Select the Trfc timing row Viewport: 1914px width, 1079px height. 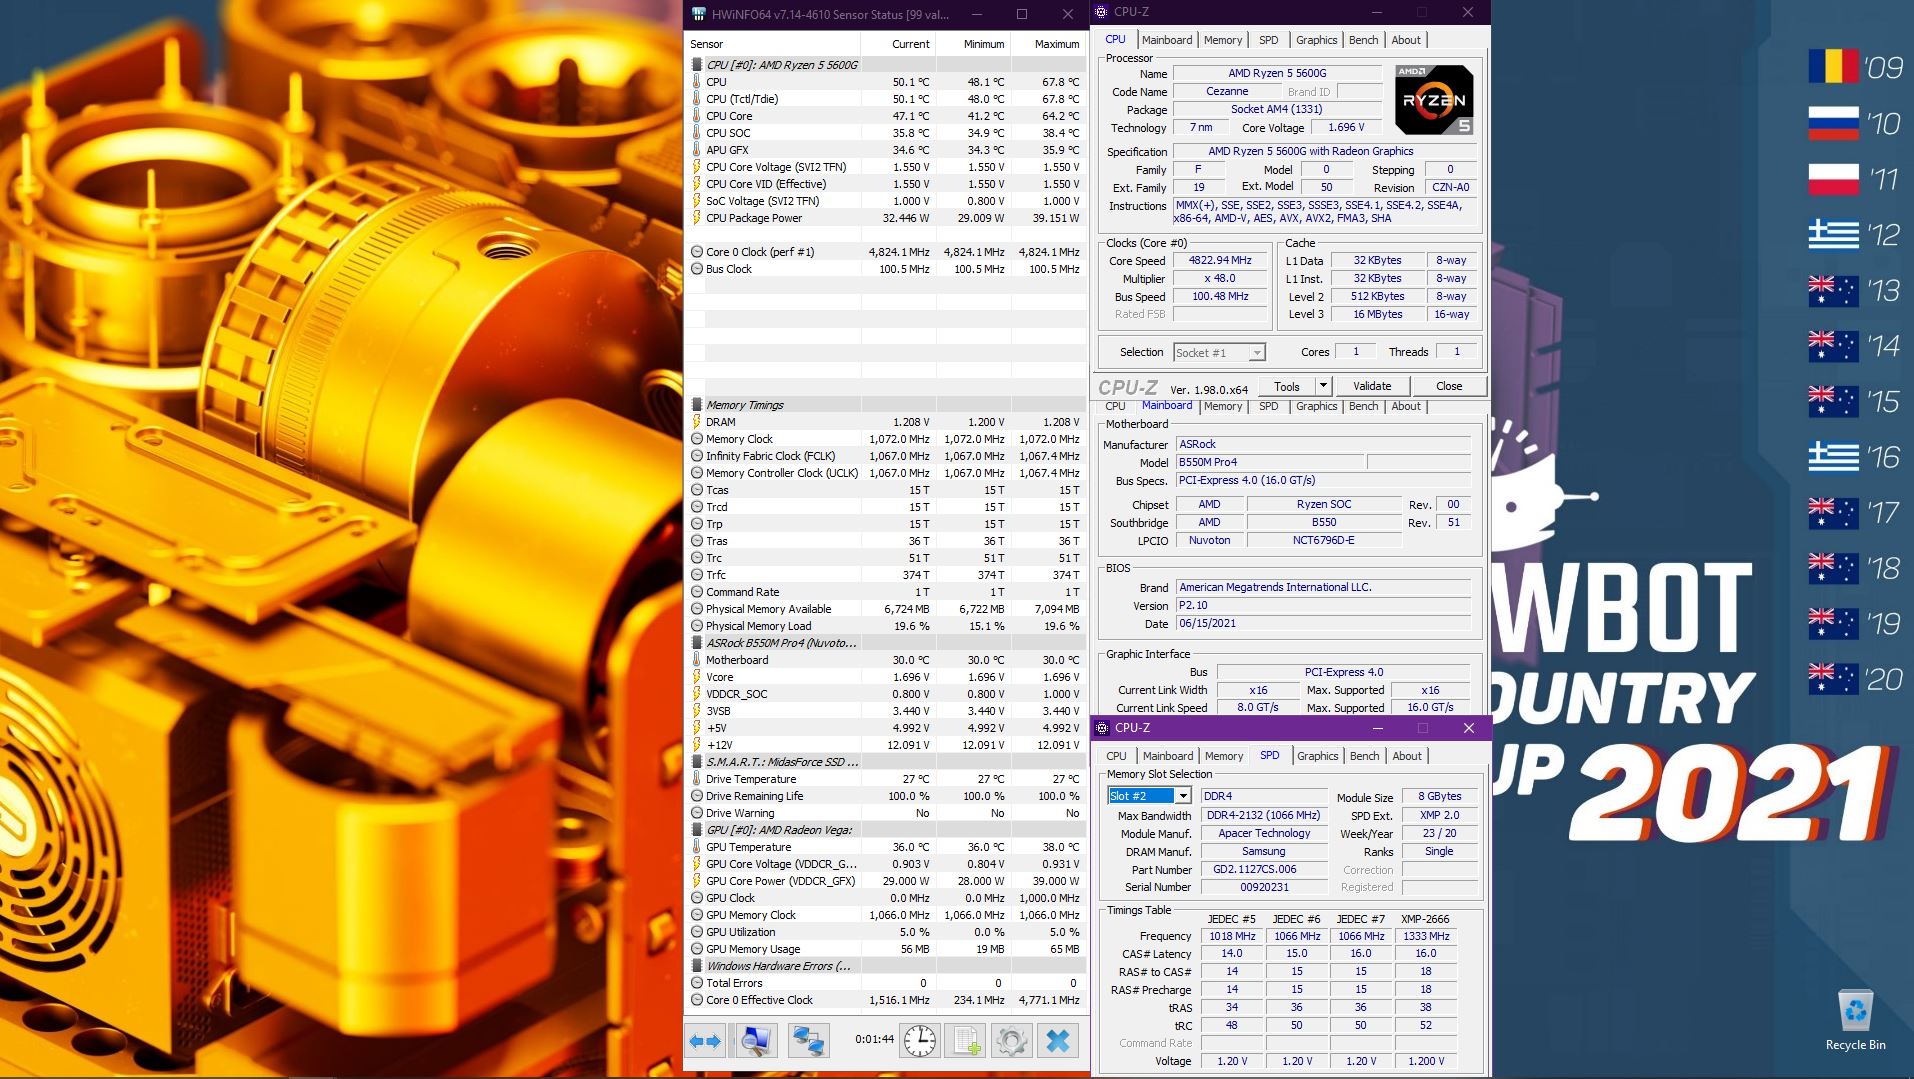[886, 575]
